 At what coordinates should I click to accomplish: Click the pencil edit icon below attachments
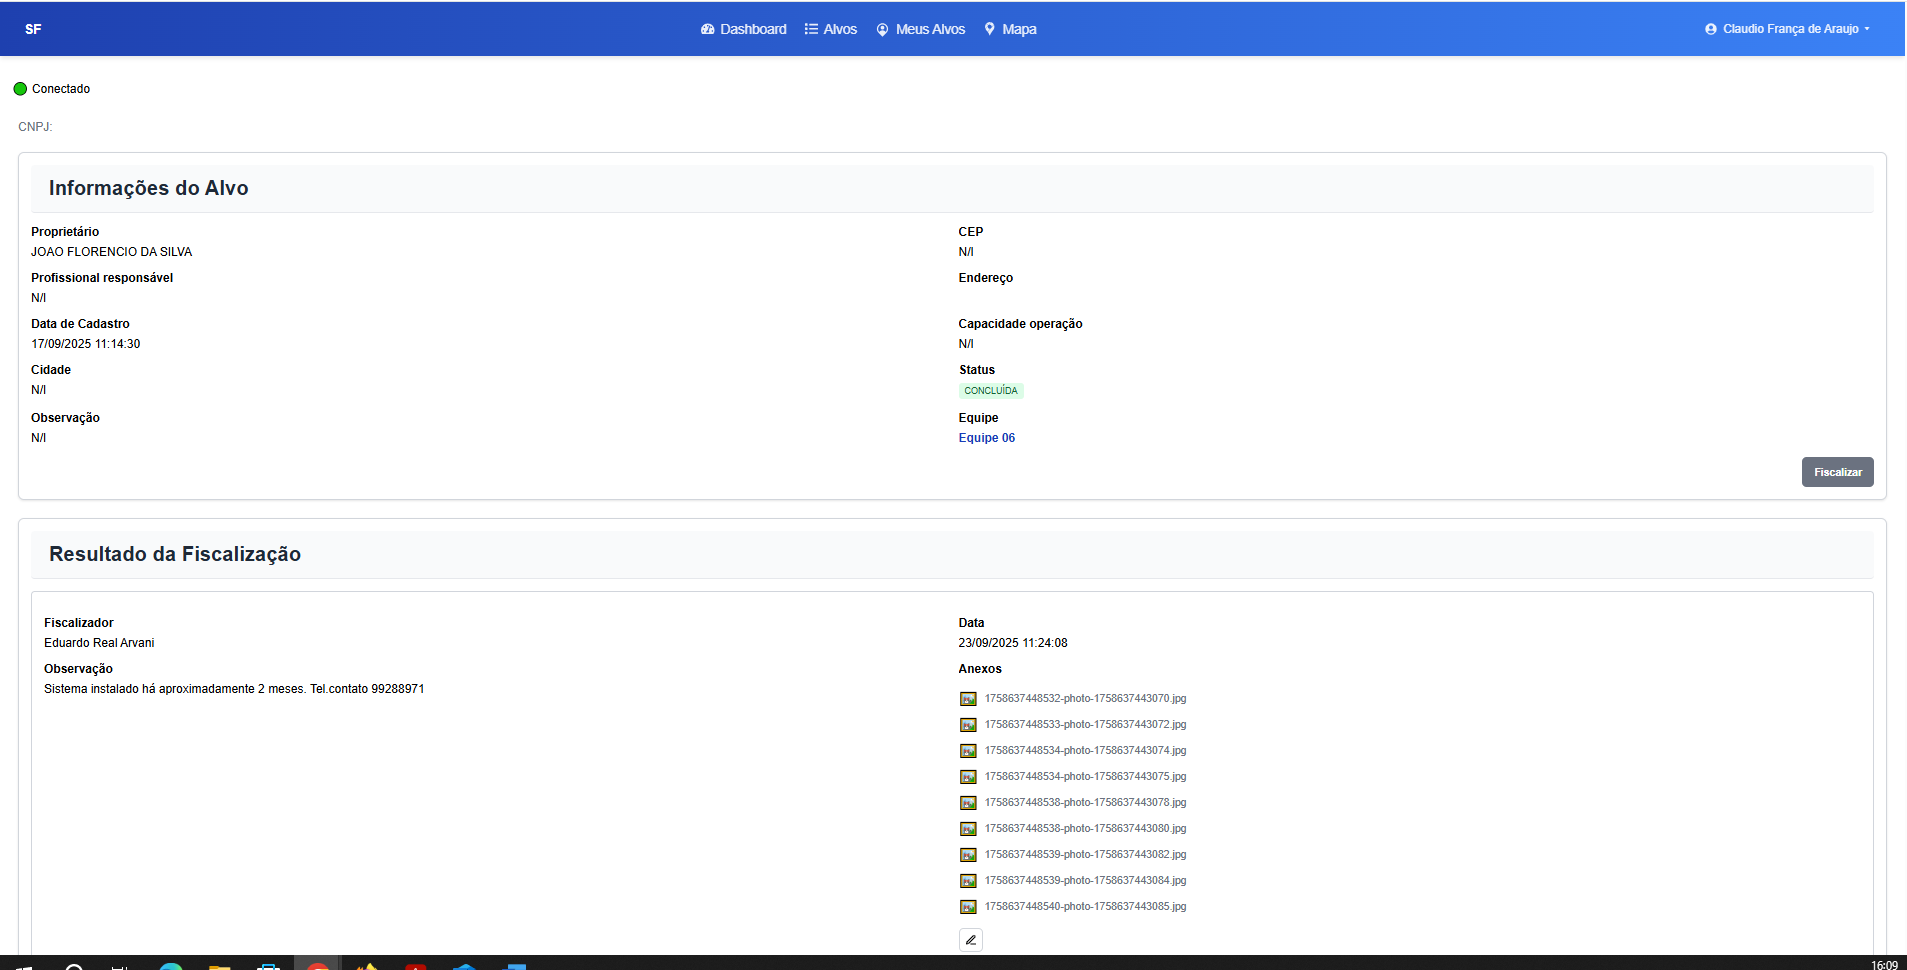tap(970, 940)
